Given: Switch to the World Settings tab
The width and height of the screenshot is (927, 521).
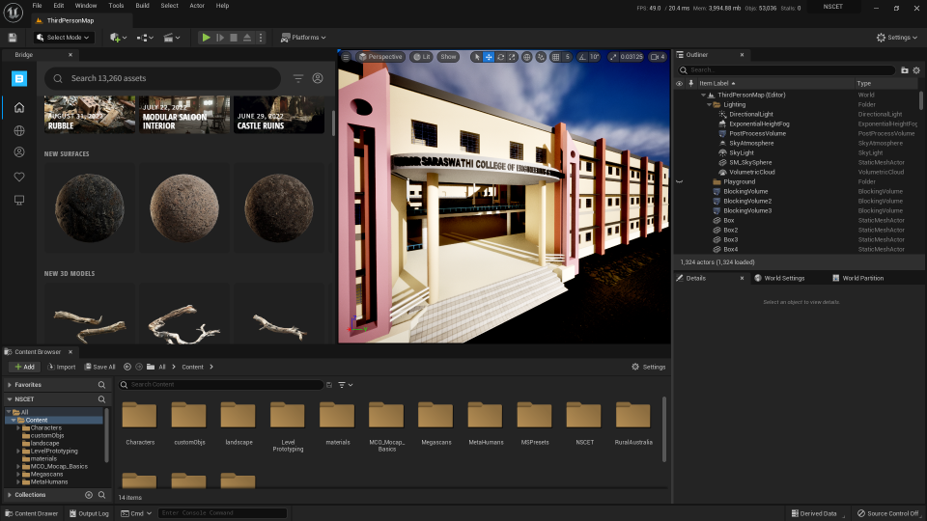Looking at the screenshot, I should tap(783, 278).
